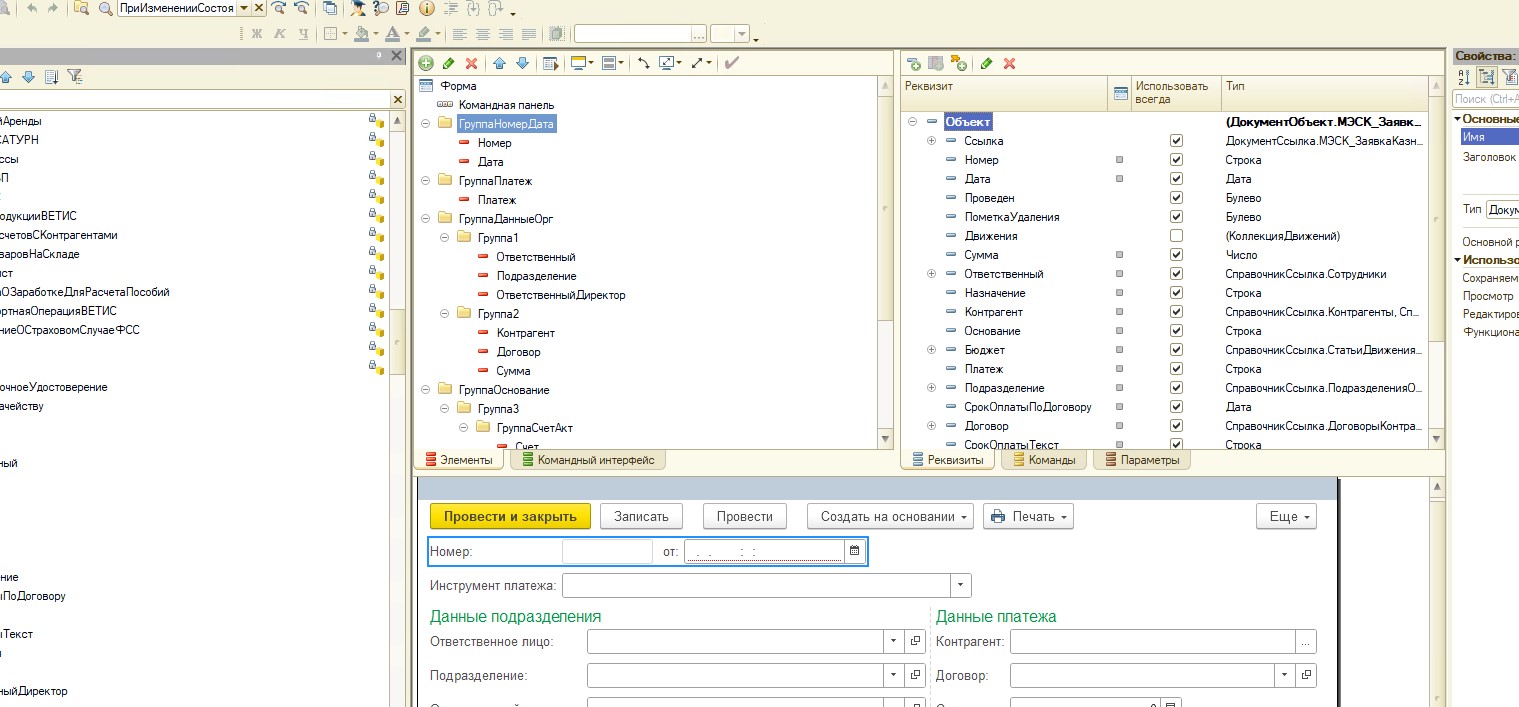Click the windows list icon in top toolbar
The image size is (1519, 707).
click(330, 8)
